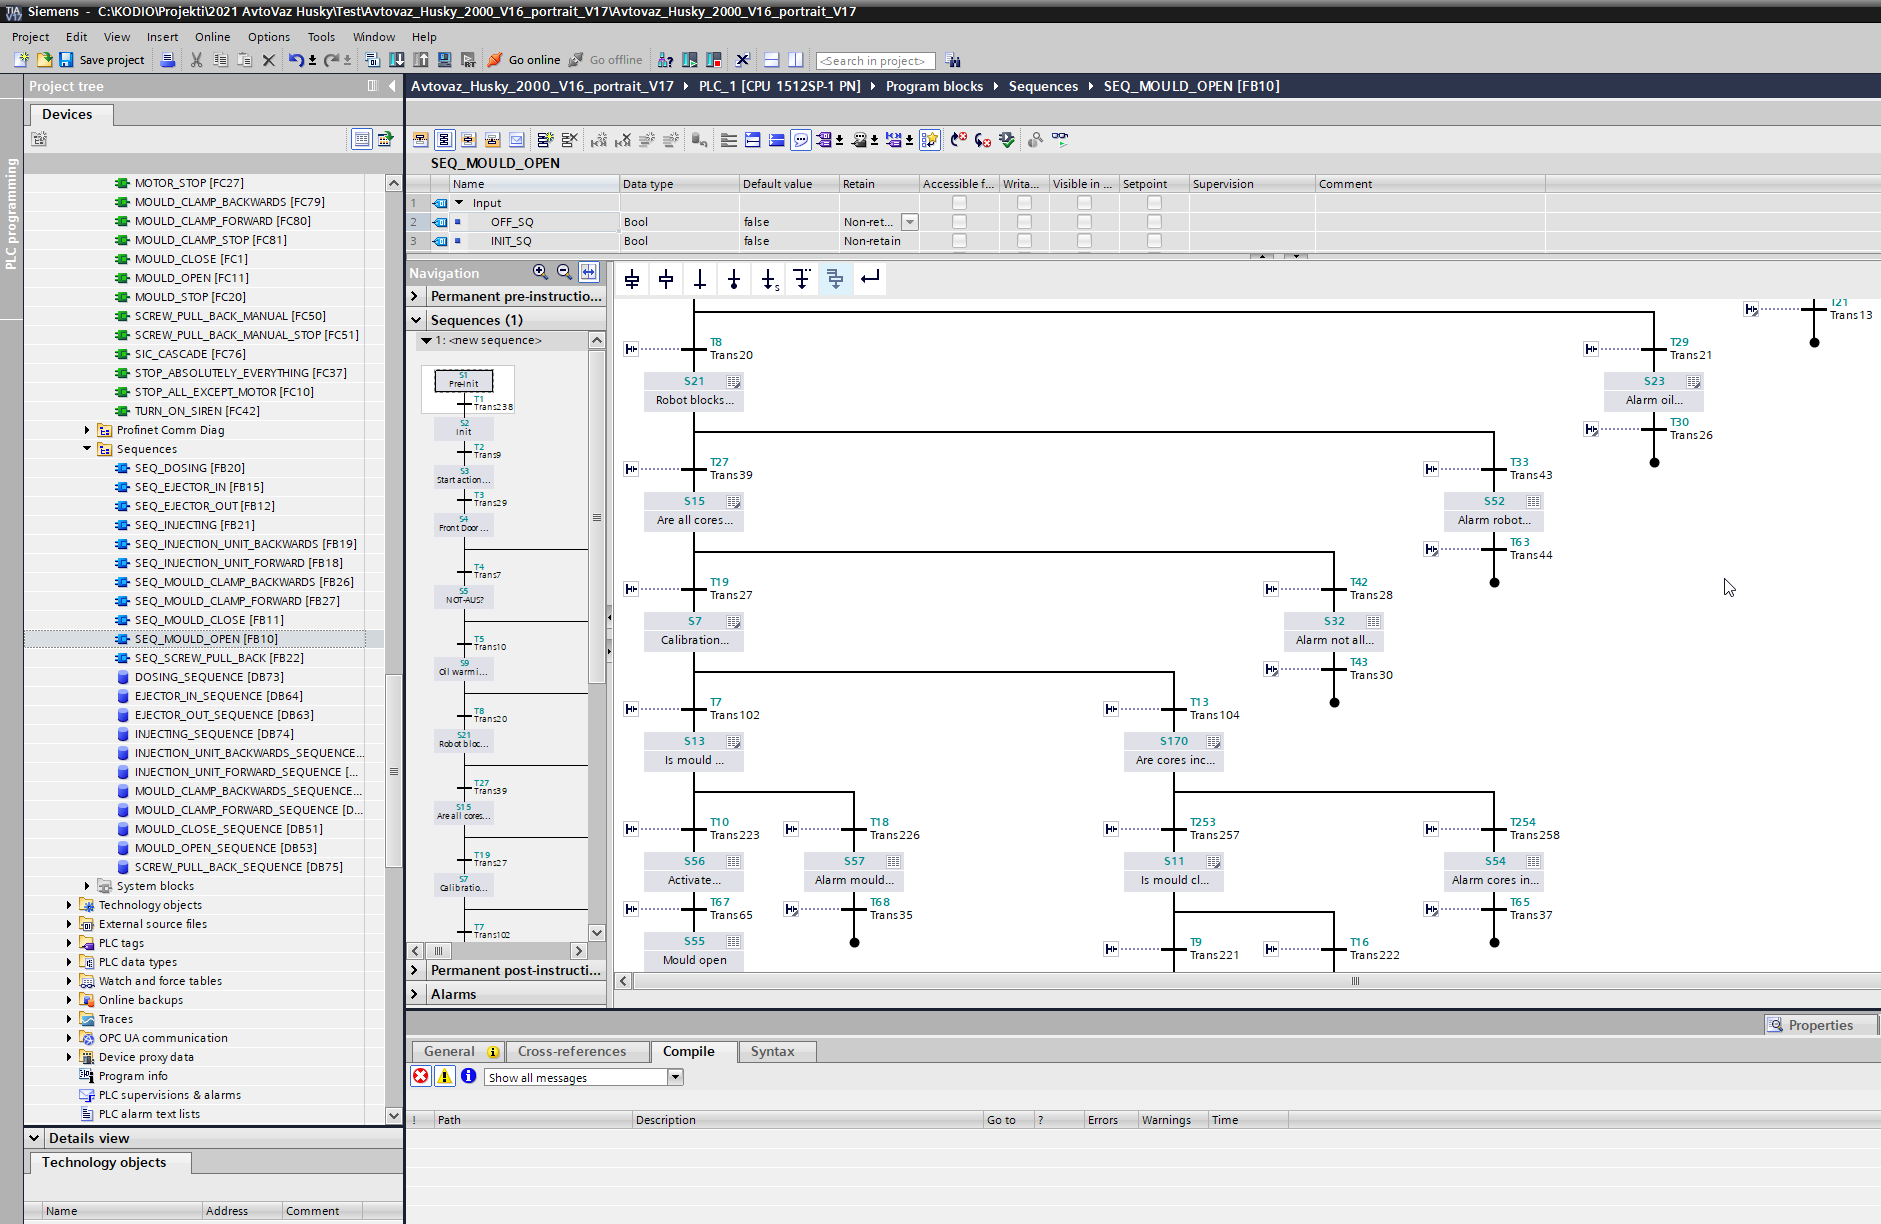Screen dimensions: 1881x1224
Task: Check Accessible from HMI for OFF_SQ
Action: coord(959,222)
